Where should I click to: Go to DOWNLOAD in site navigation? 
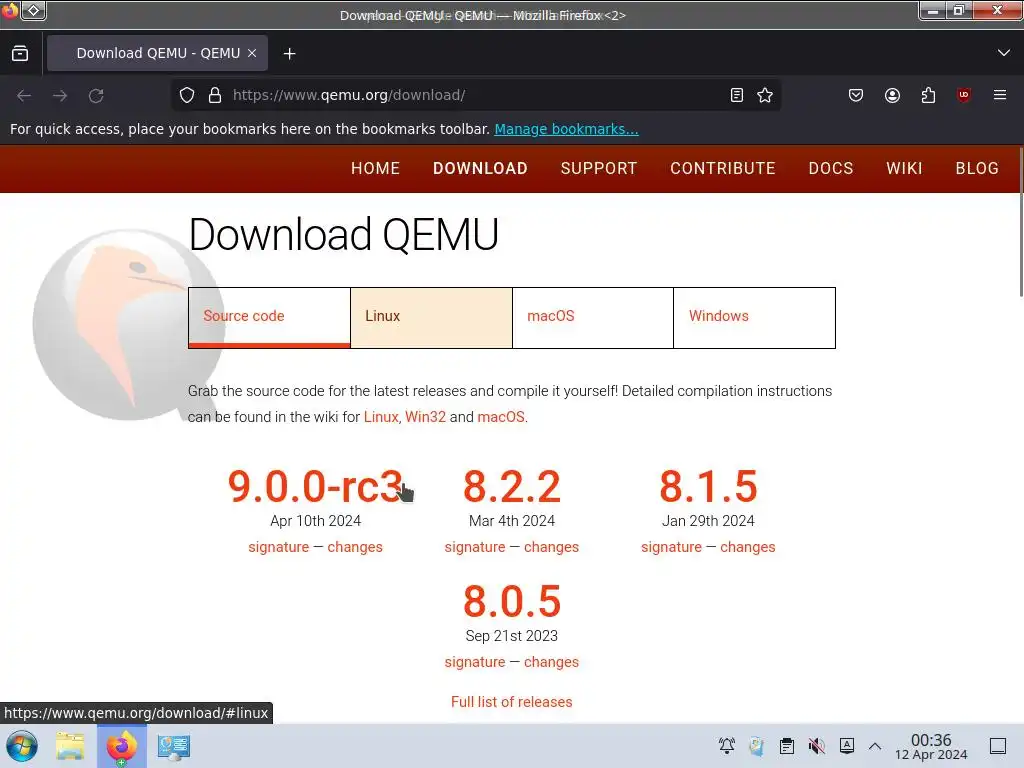[x=480, y=168]
